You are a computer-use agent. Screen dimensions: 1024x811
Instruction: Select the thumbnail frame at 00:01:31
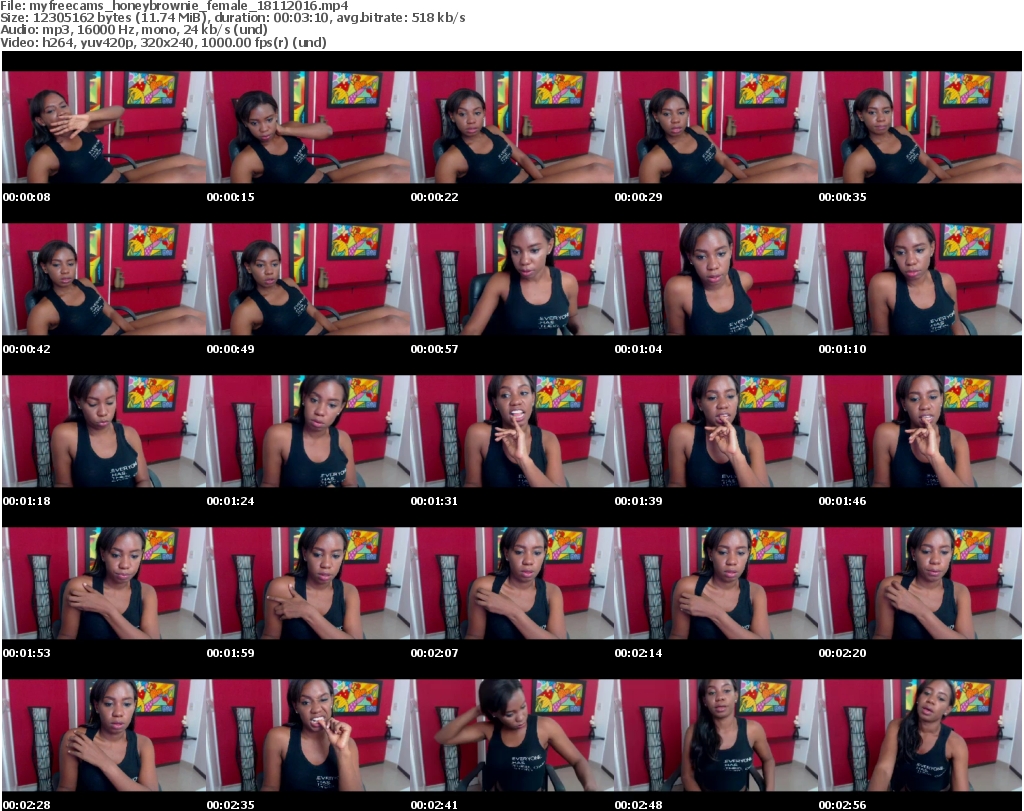pyautogui.click(x=512, y=432)
